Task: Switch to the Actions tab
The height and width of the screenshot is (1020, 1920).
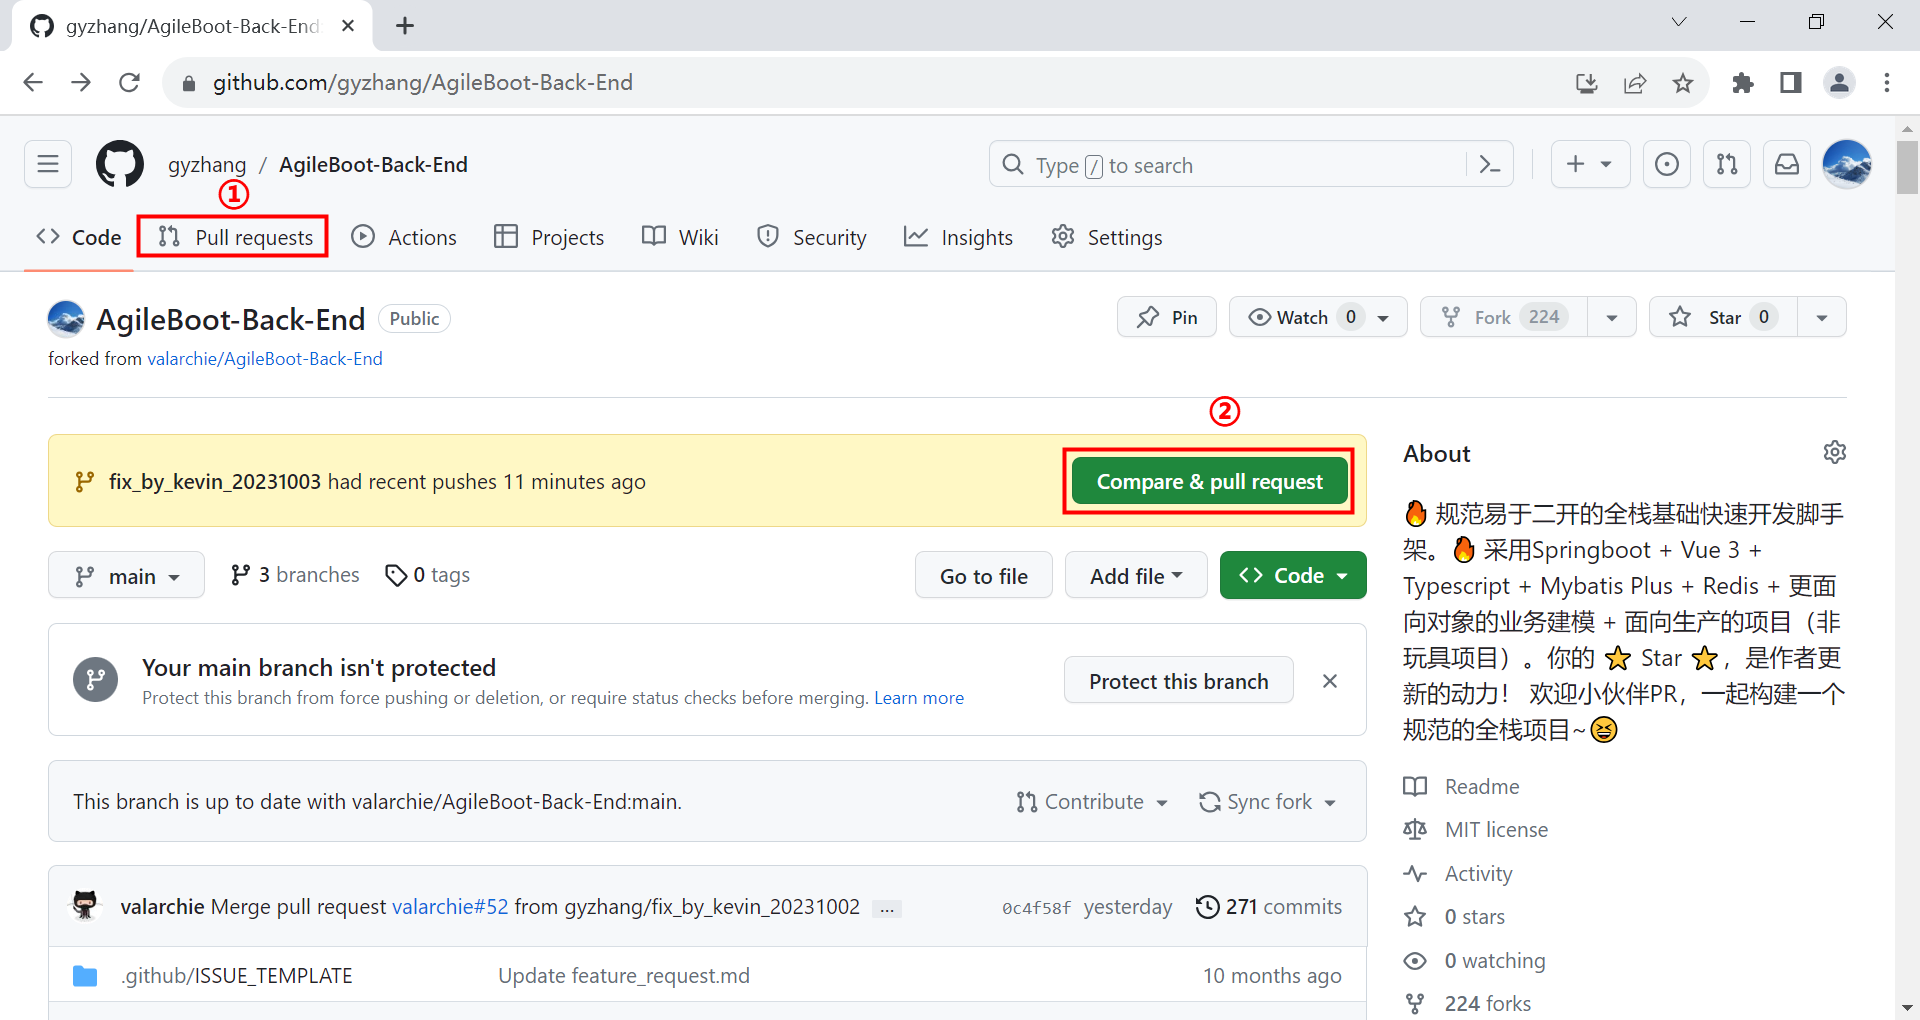Action: (x=404, y=237)
